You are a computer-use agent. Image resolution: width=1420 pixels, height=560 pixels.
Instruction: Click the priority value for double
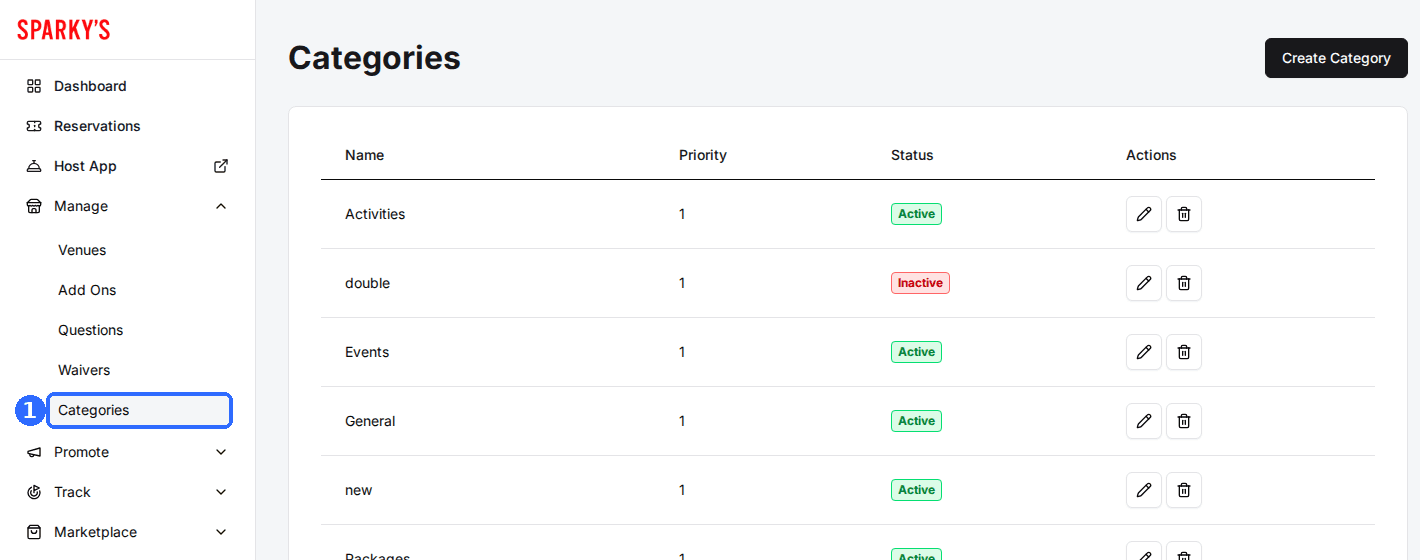pyautogui.click(x=682, y=283)
